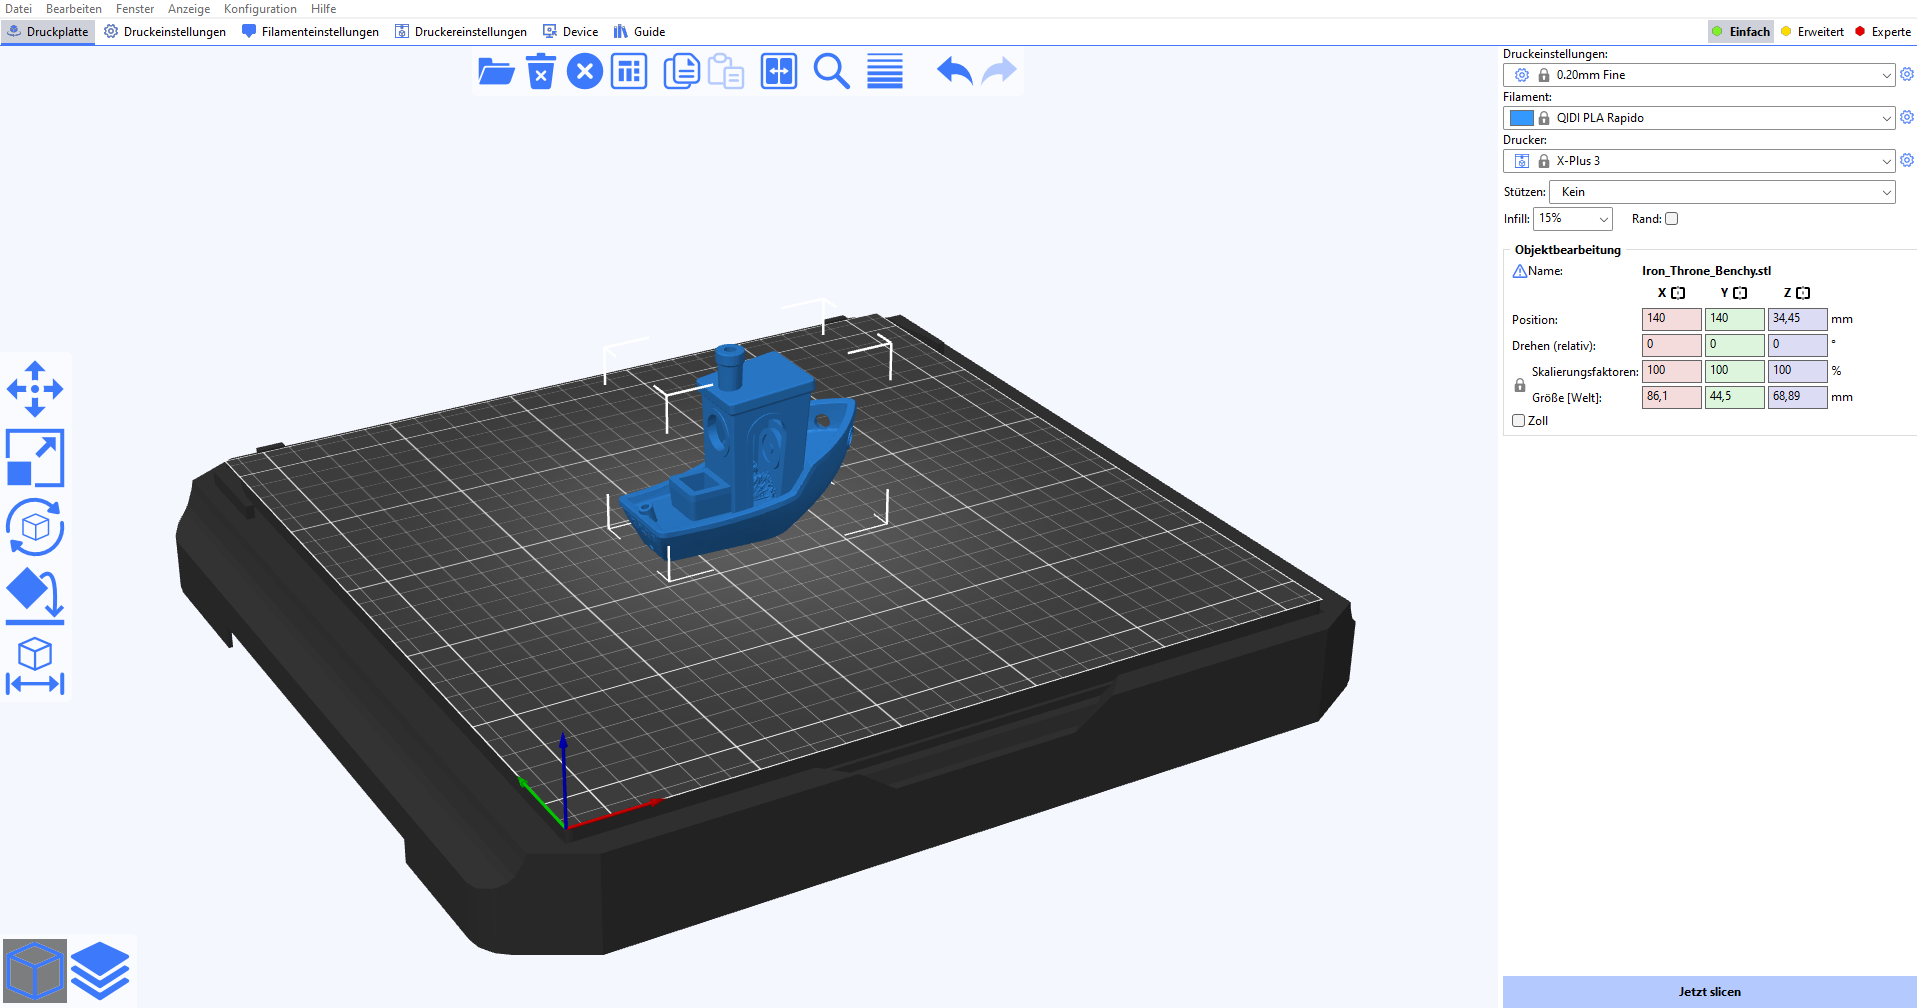The image size is (1917, 1008).
Task: Click the lock icon for scaling factors
Action: coord(1520,385)
